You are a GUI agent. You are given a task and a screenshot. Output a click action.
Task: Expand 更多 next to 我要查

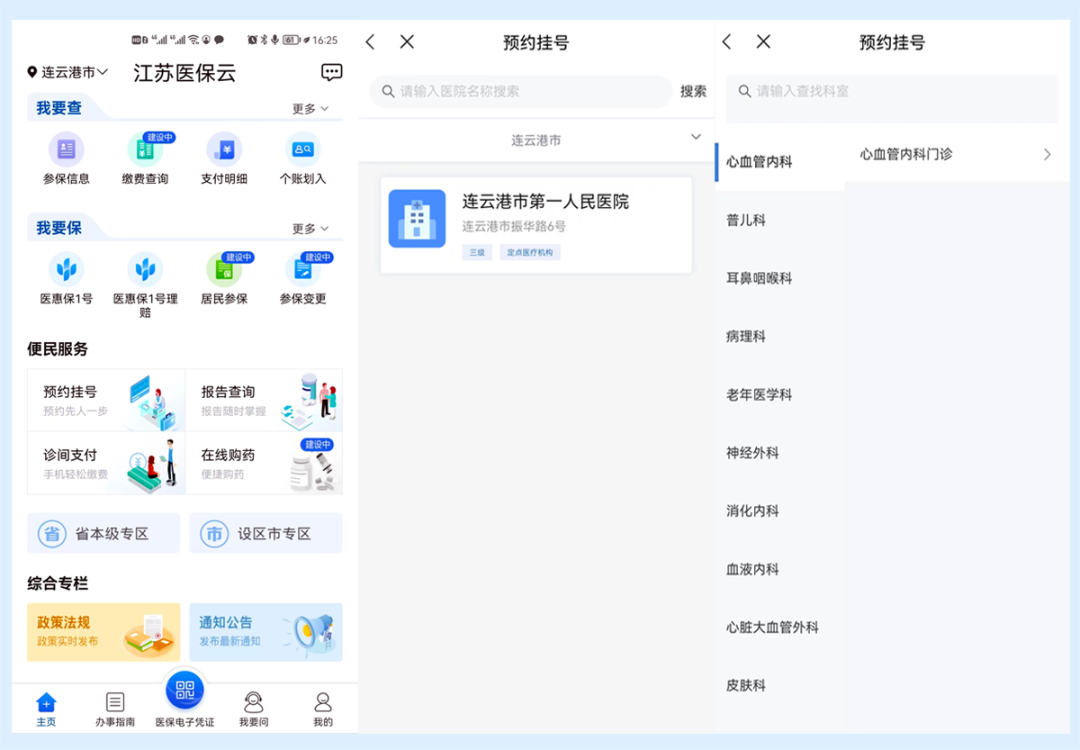[x=310, y=108]
